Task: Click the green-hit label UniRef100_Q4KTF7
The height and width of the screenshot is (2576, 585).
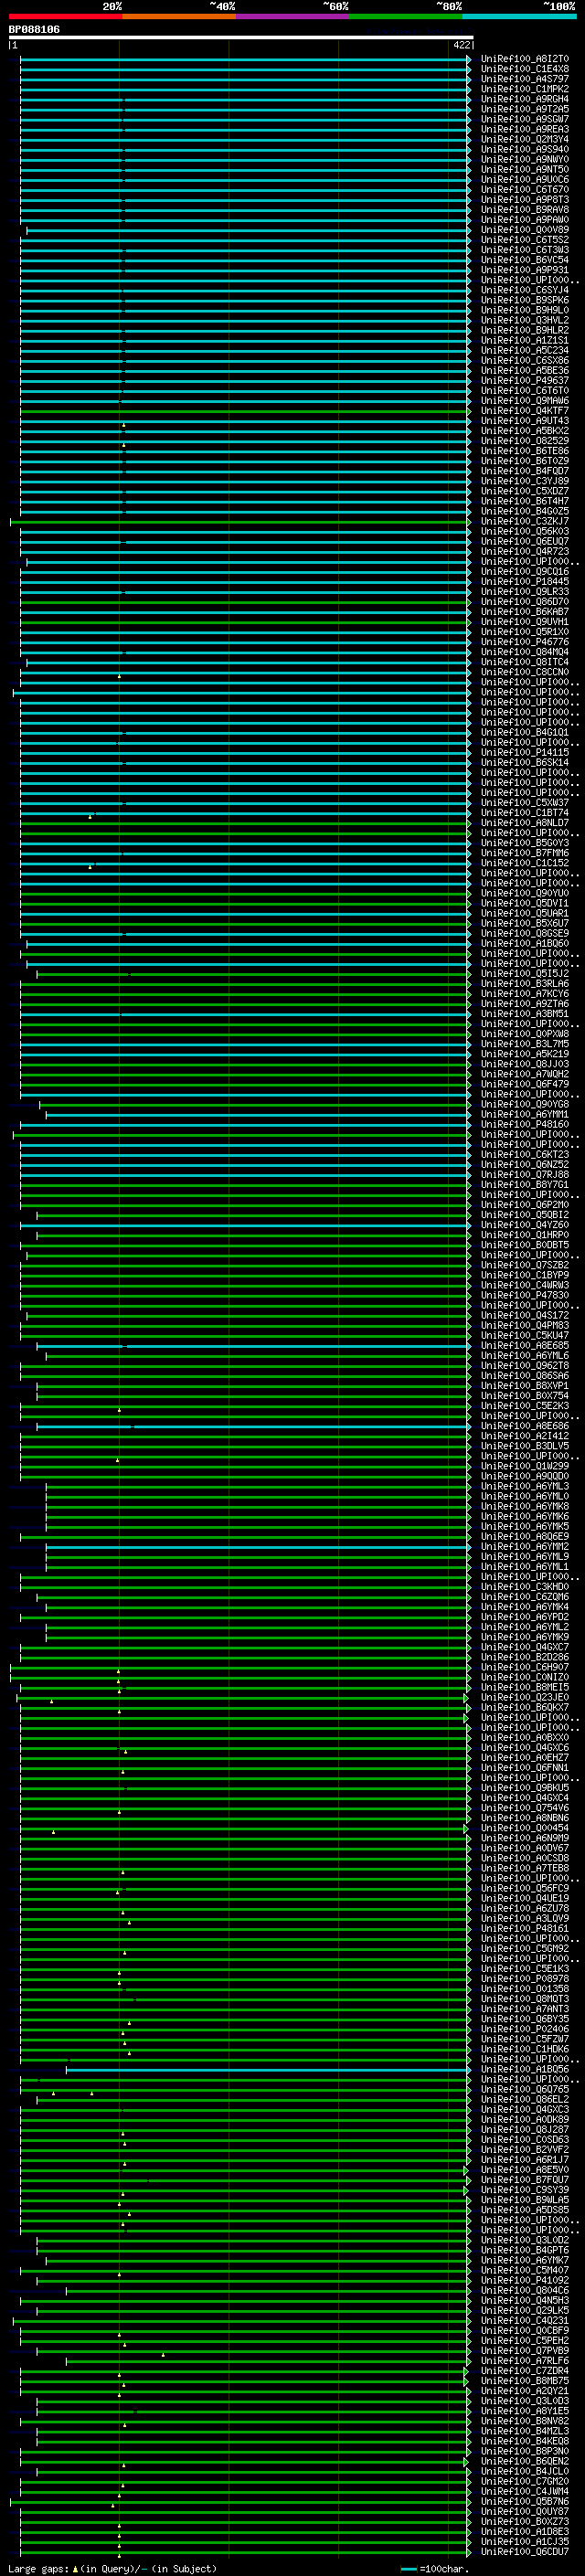Action: pyautogui.click(x=525, y=410)
